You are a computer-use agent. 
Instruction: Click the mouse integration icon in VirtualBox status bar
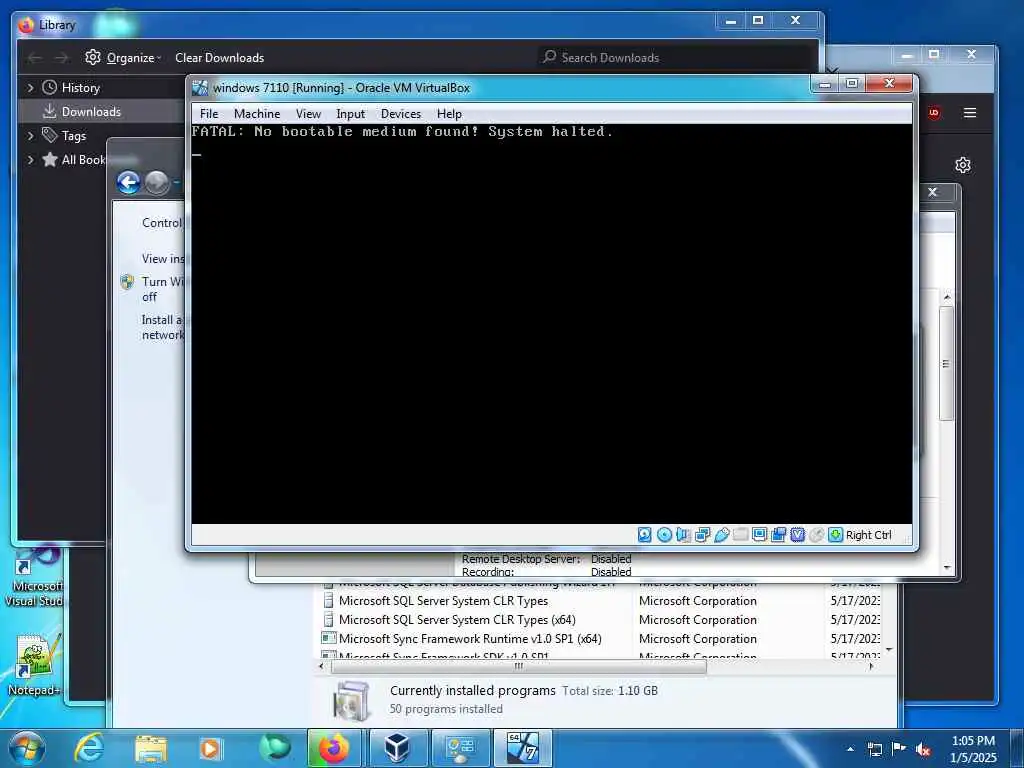(x=816, y=535)
